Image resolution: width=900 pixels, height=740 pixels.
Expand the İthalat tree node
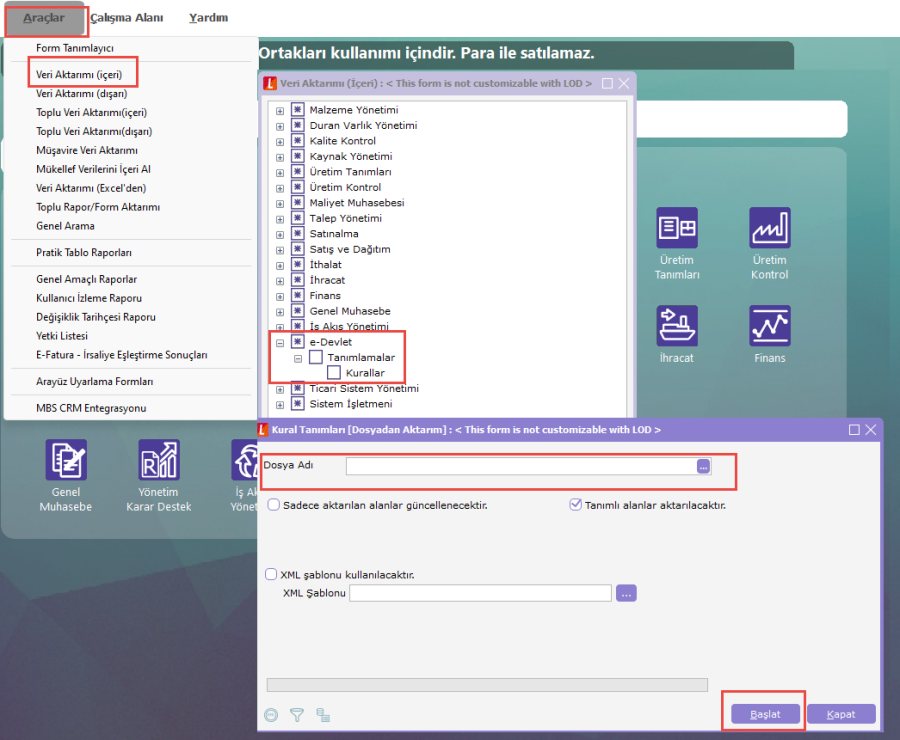click(x=280, y=265)
